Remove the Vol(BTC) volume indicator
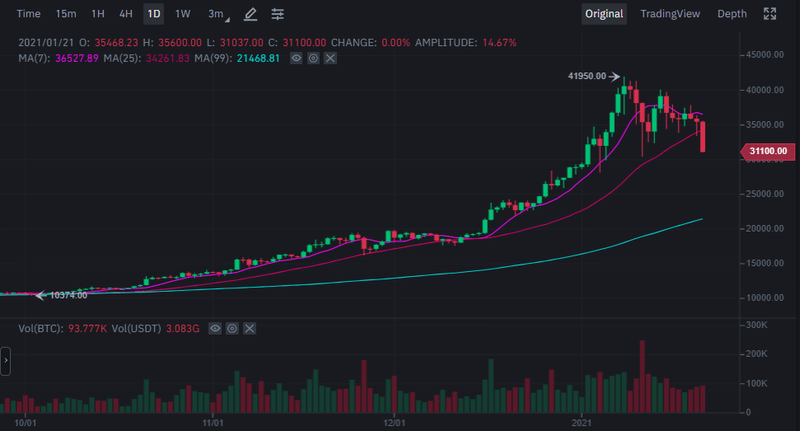The height and width of the screenshot is (431, 800). 250,328
